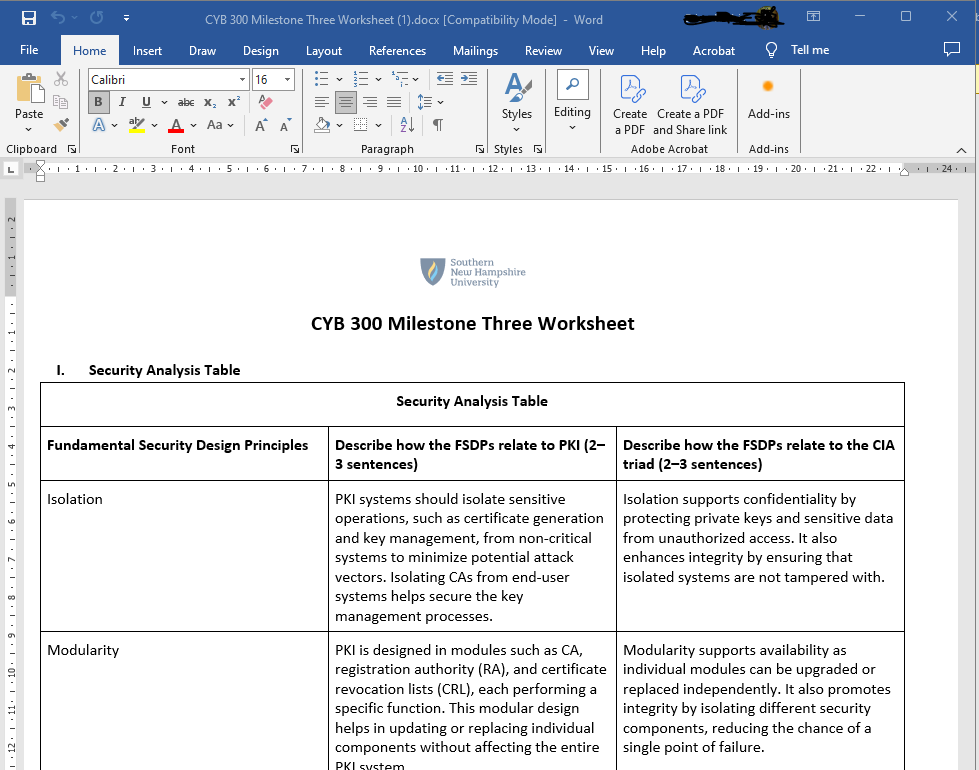This screenshot has height=770, width=979.
Task: Open highlight color dropdown arrow
Action: click(x=154, y=125)
